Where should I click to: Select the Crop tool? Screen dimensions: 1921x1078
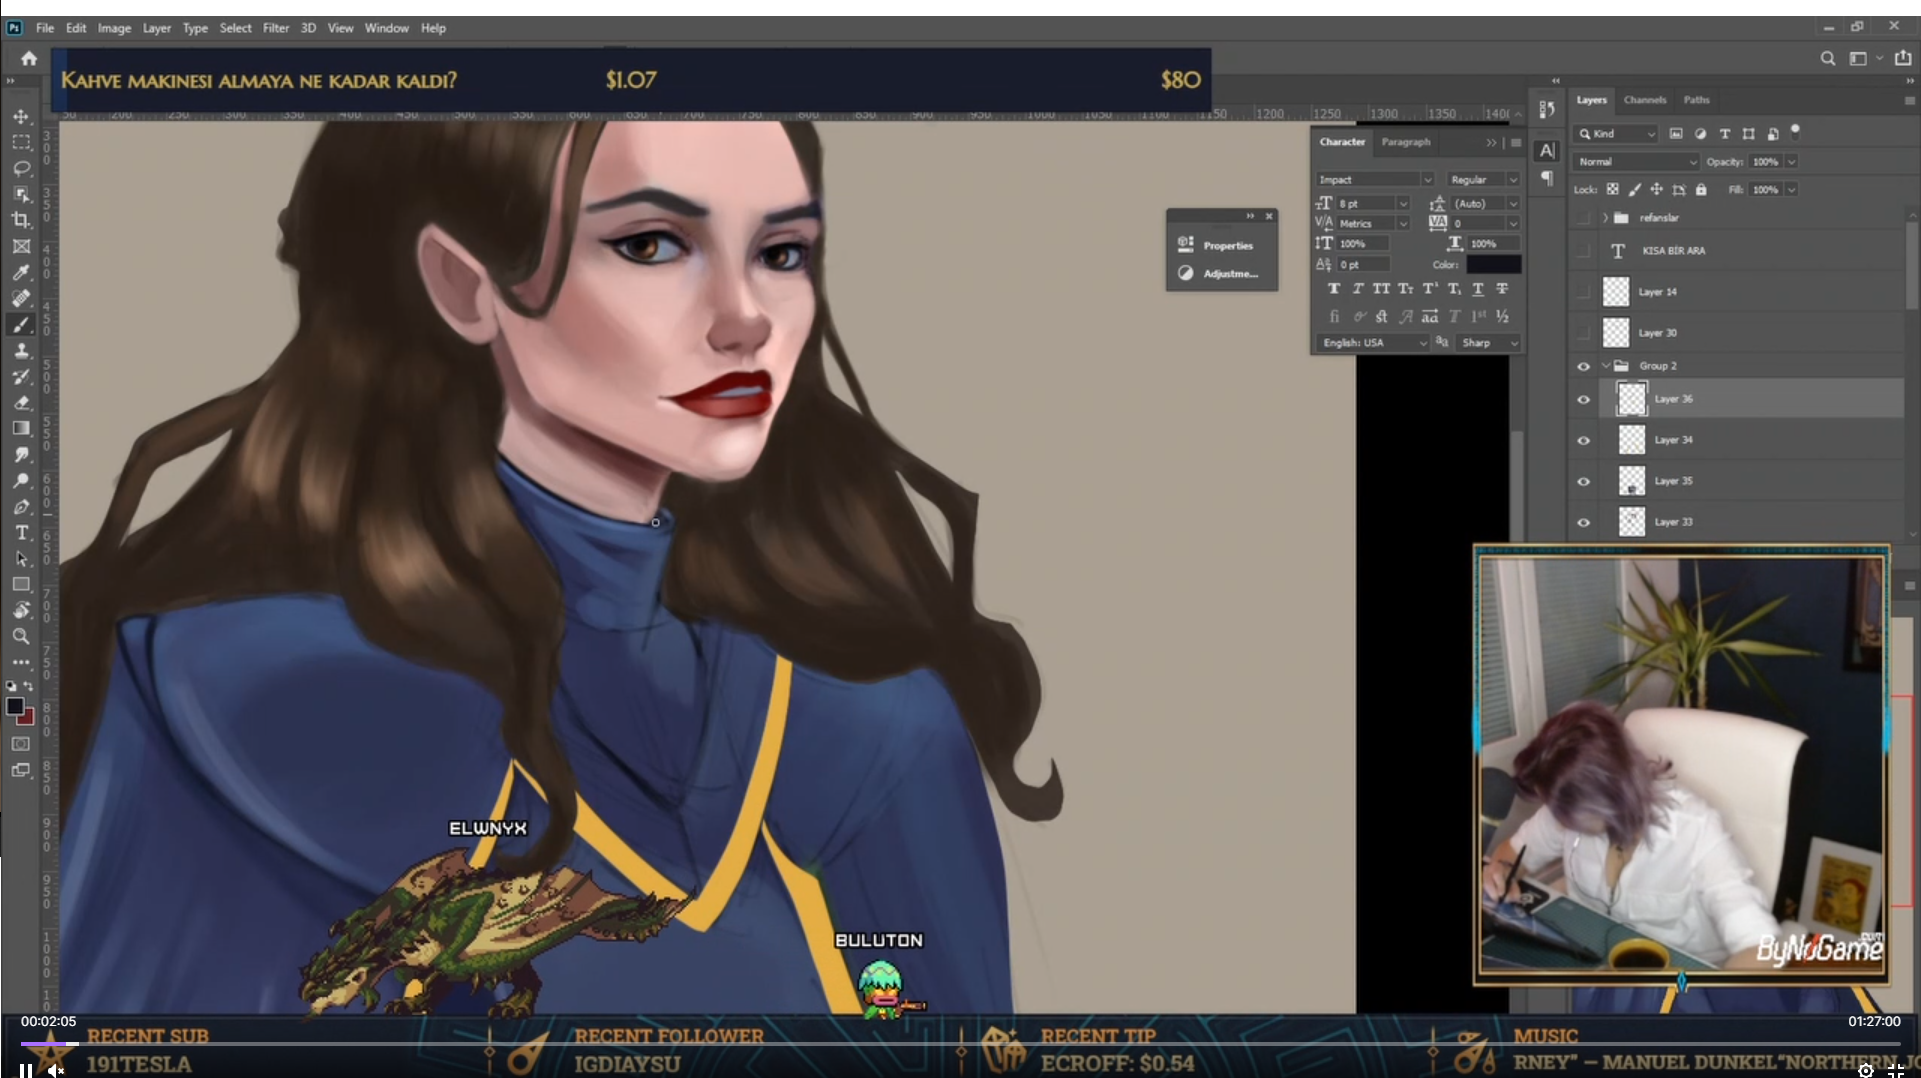click(x=21, y=220)
